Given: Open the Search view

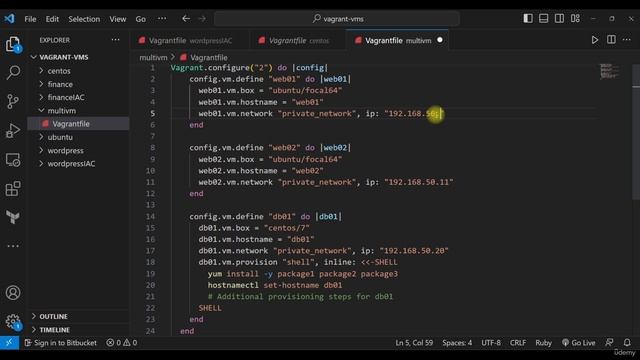Looking at the screenshot, I should tap(13, 73).
